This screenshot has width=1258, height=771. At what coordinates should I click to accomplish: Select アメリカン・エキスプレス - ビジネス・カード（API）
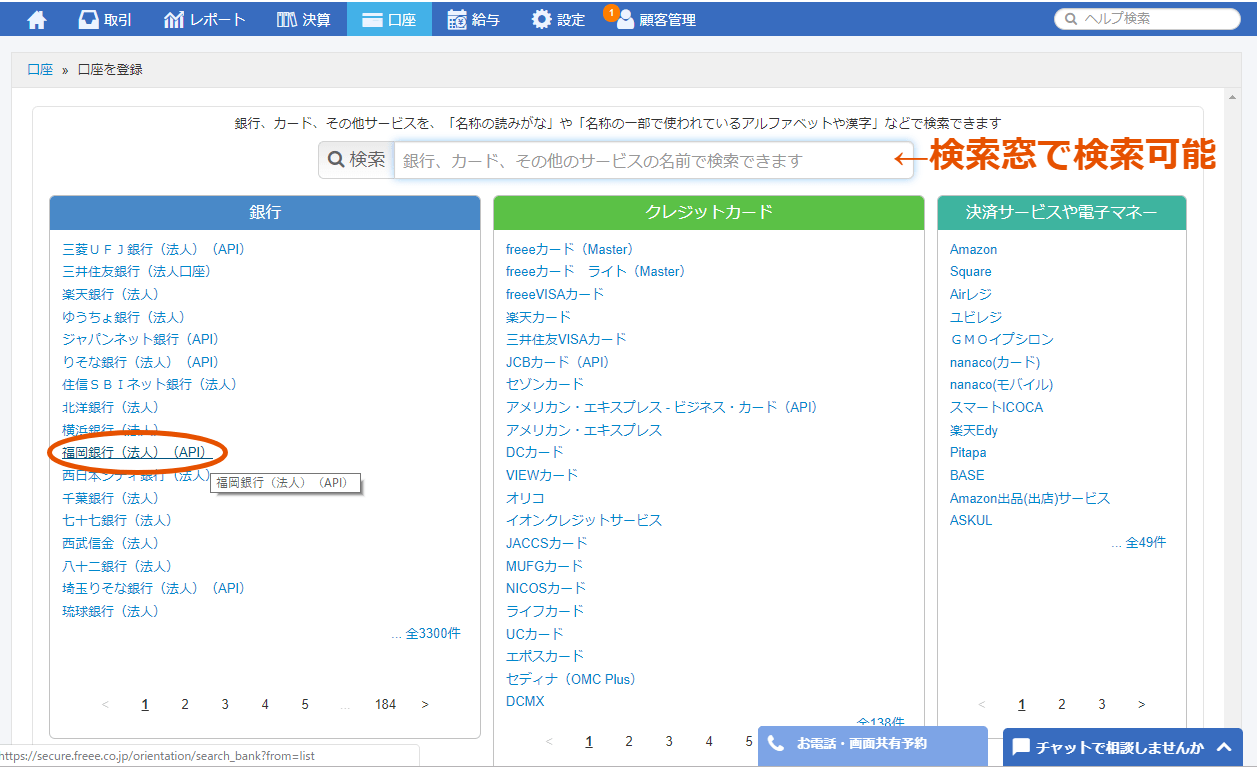[x=661, y=407]
